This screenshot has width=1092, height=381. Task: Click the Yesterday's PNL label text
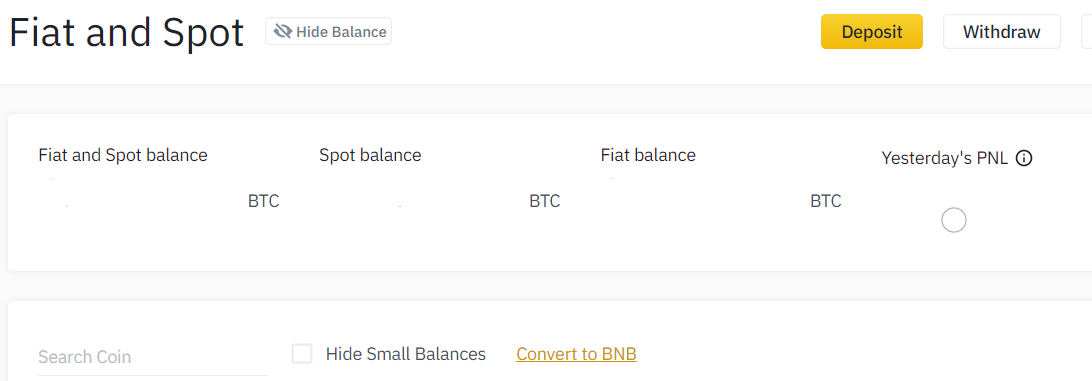[x=944, y=158]
